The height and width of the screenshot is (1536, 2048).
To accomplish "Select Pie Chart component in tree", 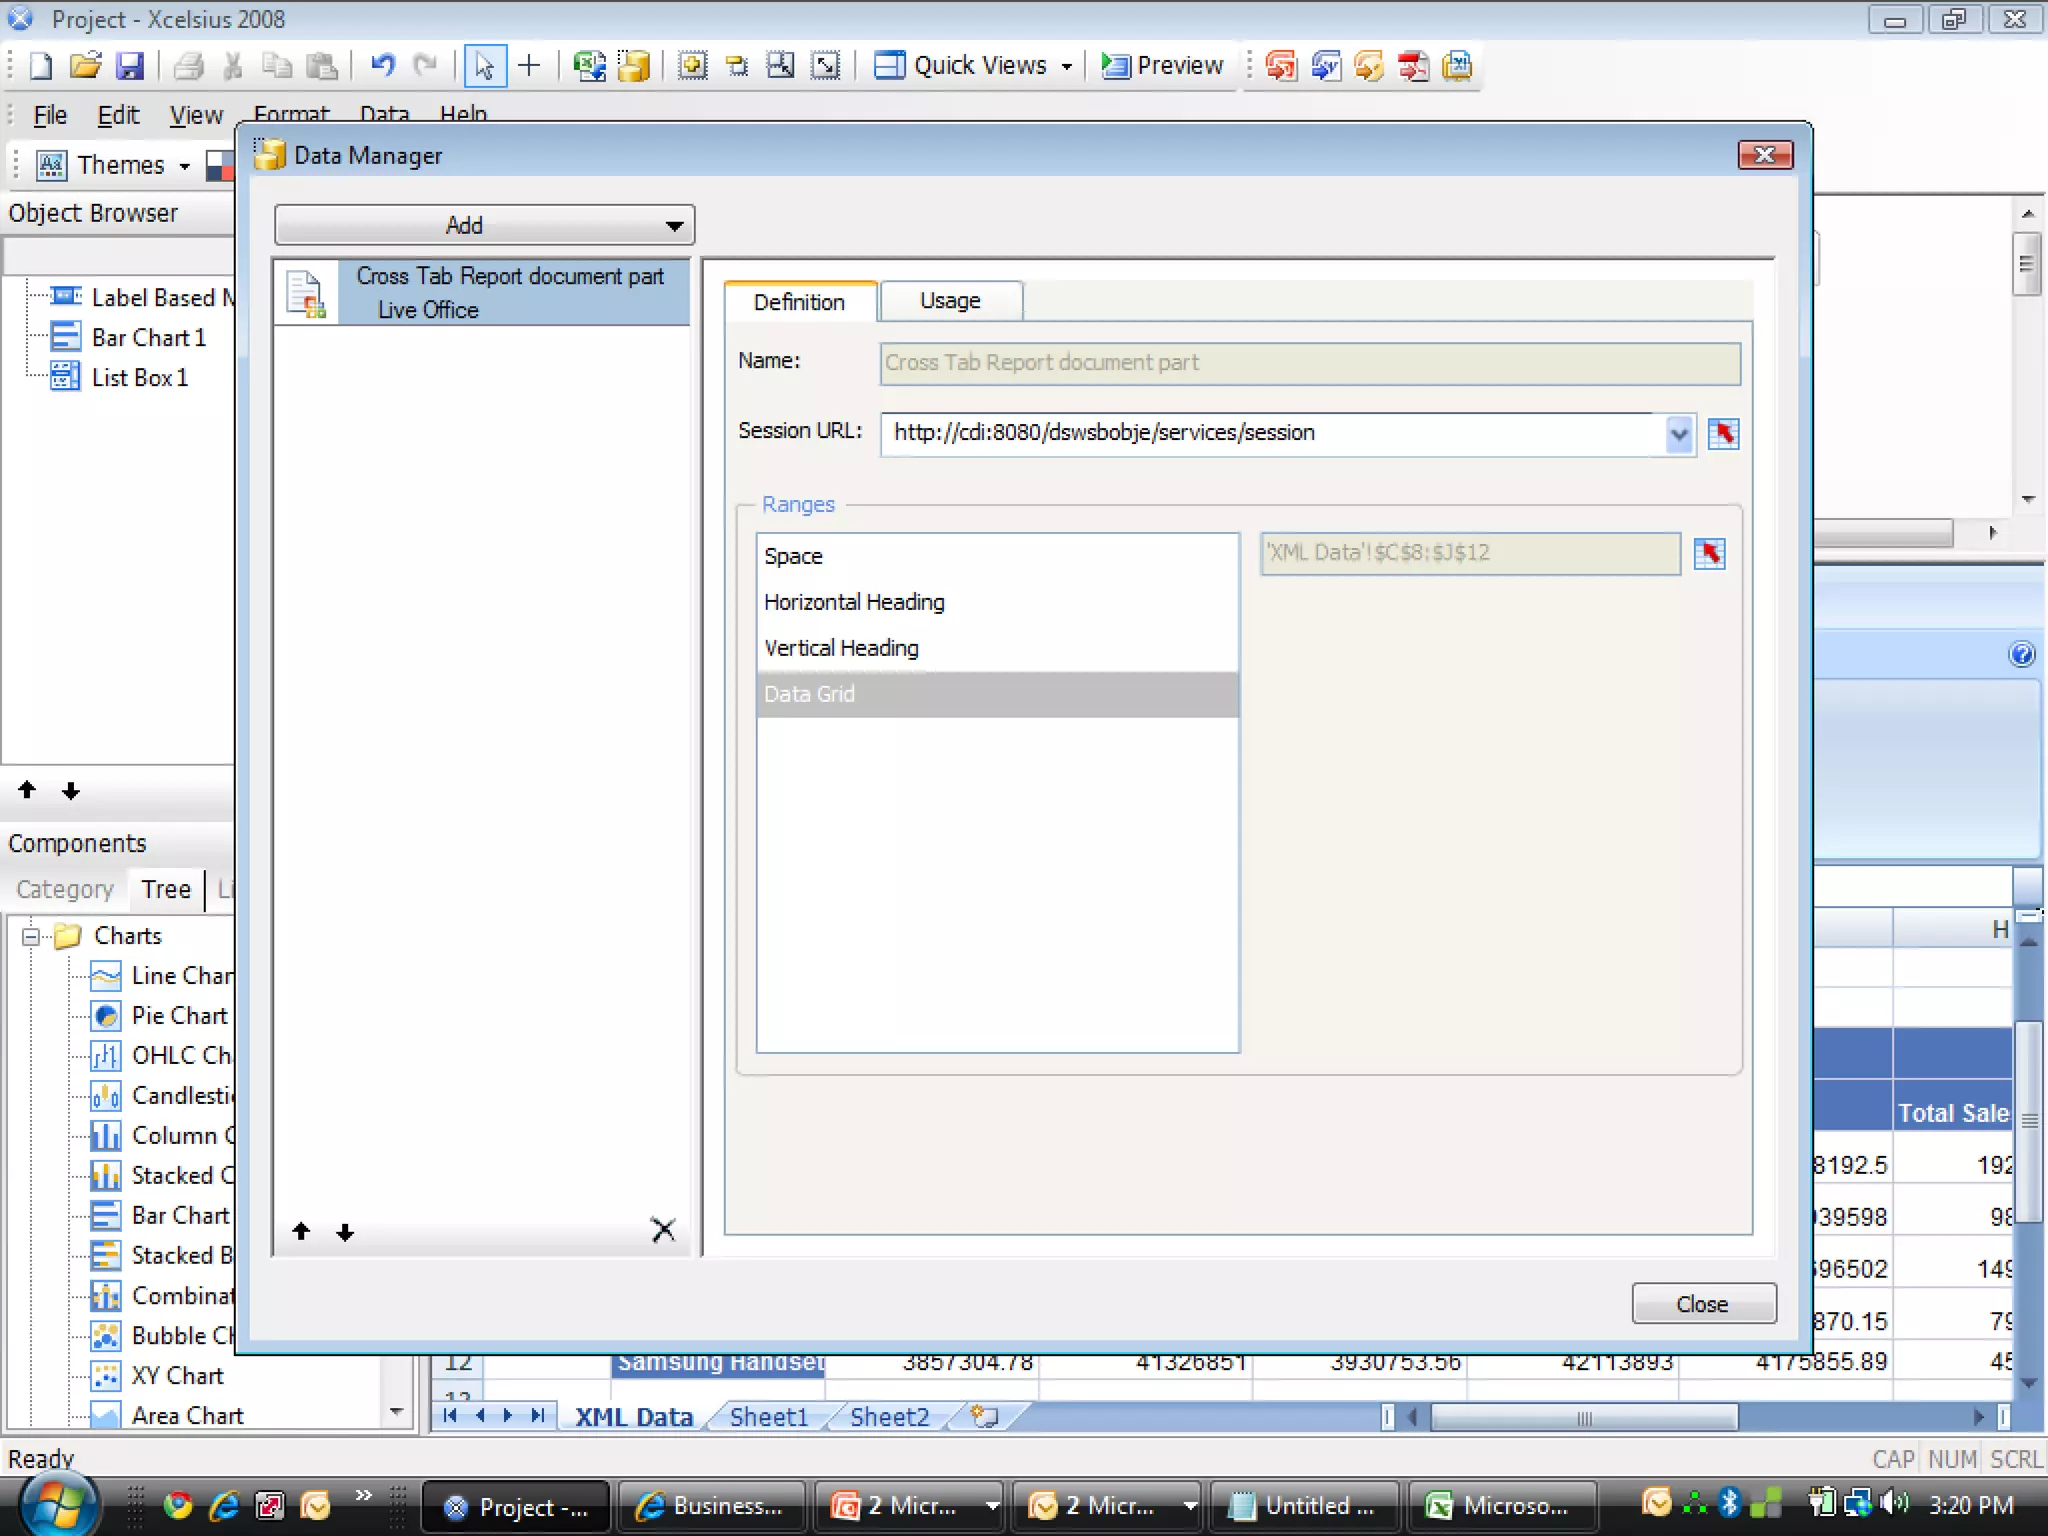I will tap(179, 1016).
